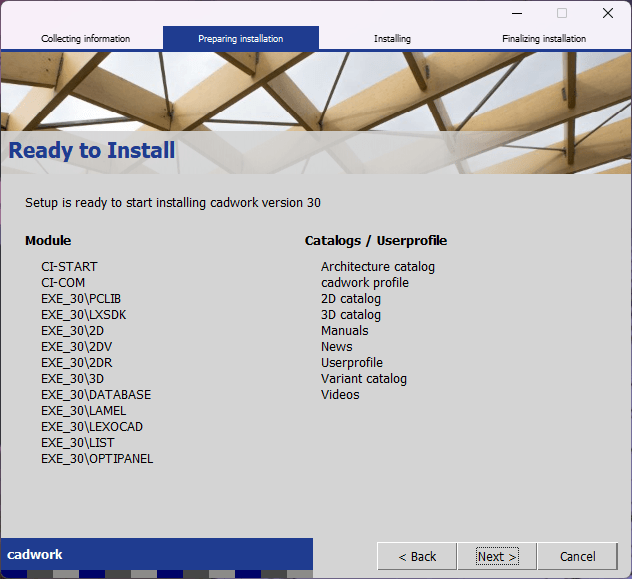Click the EXE_30\LEXOCAD module line
This screenshot has width=632, height=579.
pyautogui.click(x=92, y=427)
